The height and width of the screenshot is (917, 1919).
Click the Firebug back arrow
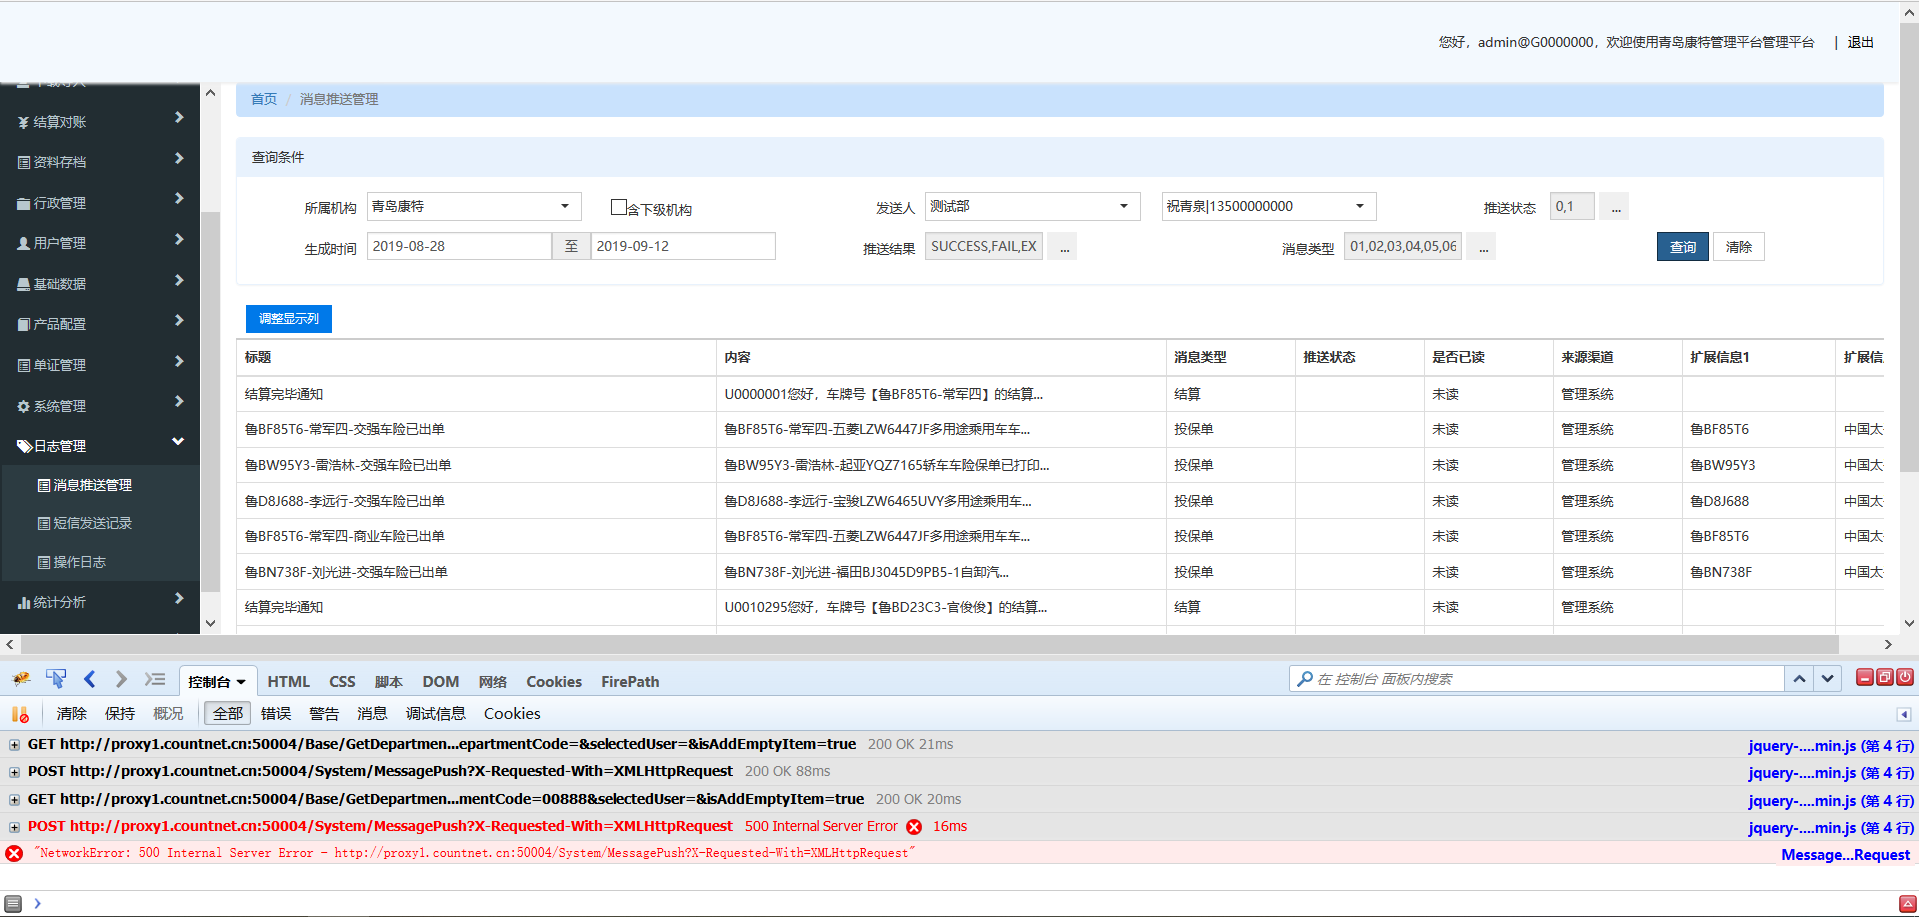point(90,680)
